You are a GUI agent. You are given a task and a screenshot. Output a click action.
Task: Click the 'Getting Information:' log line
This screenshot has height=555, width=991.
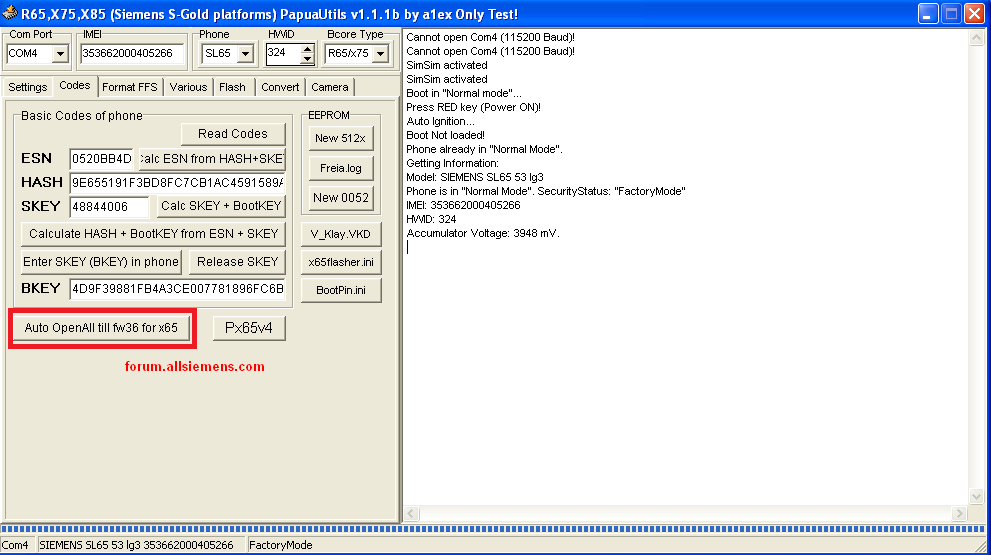453,163
